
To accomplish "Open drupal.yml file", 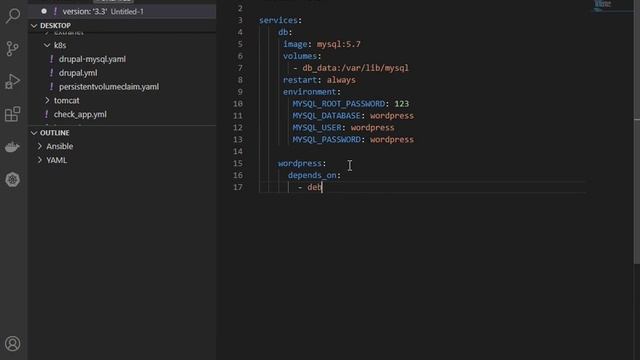I will 78,73.
